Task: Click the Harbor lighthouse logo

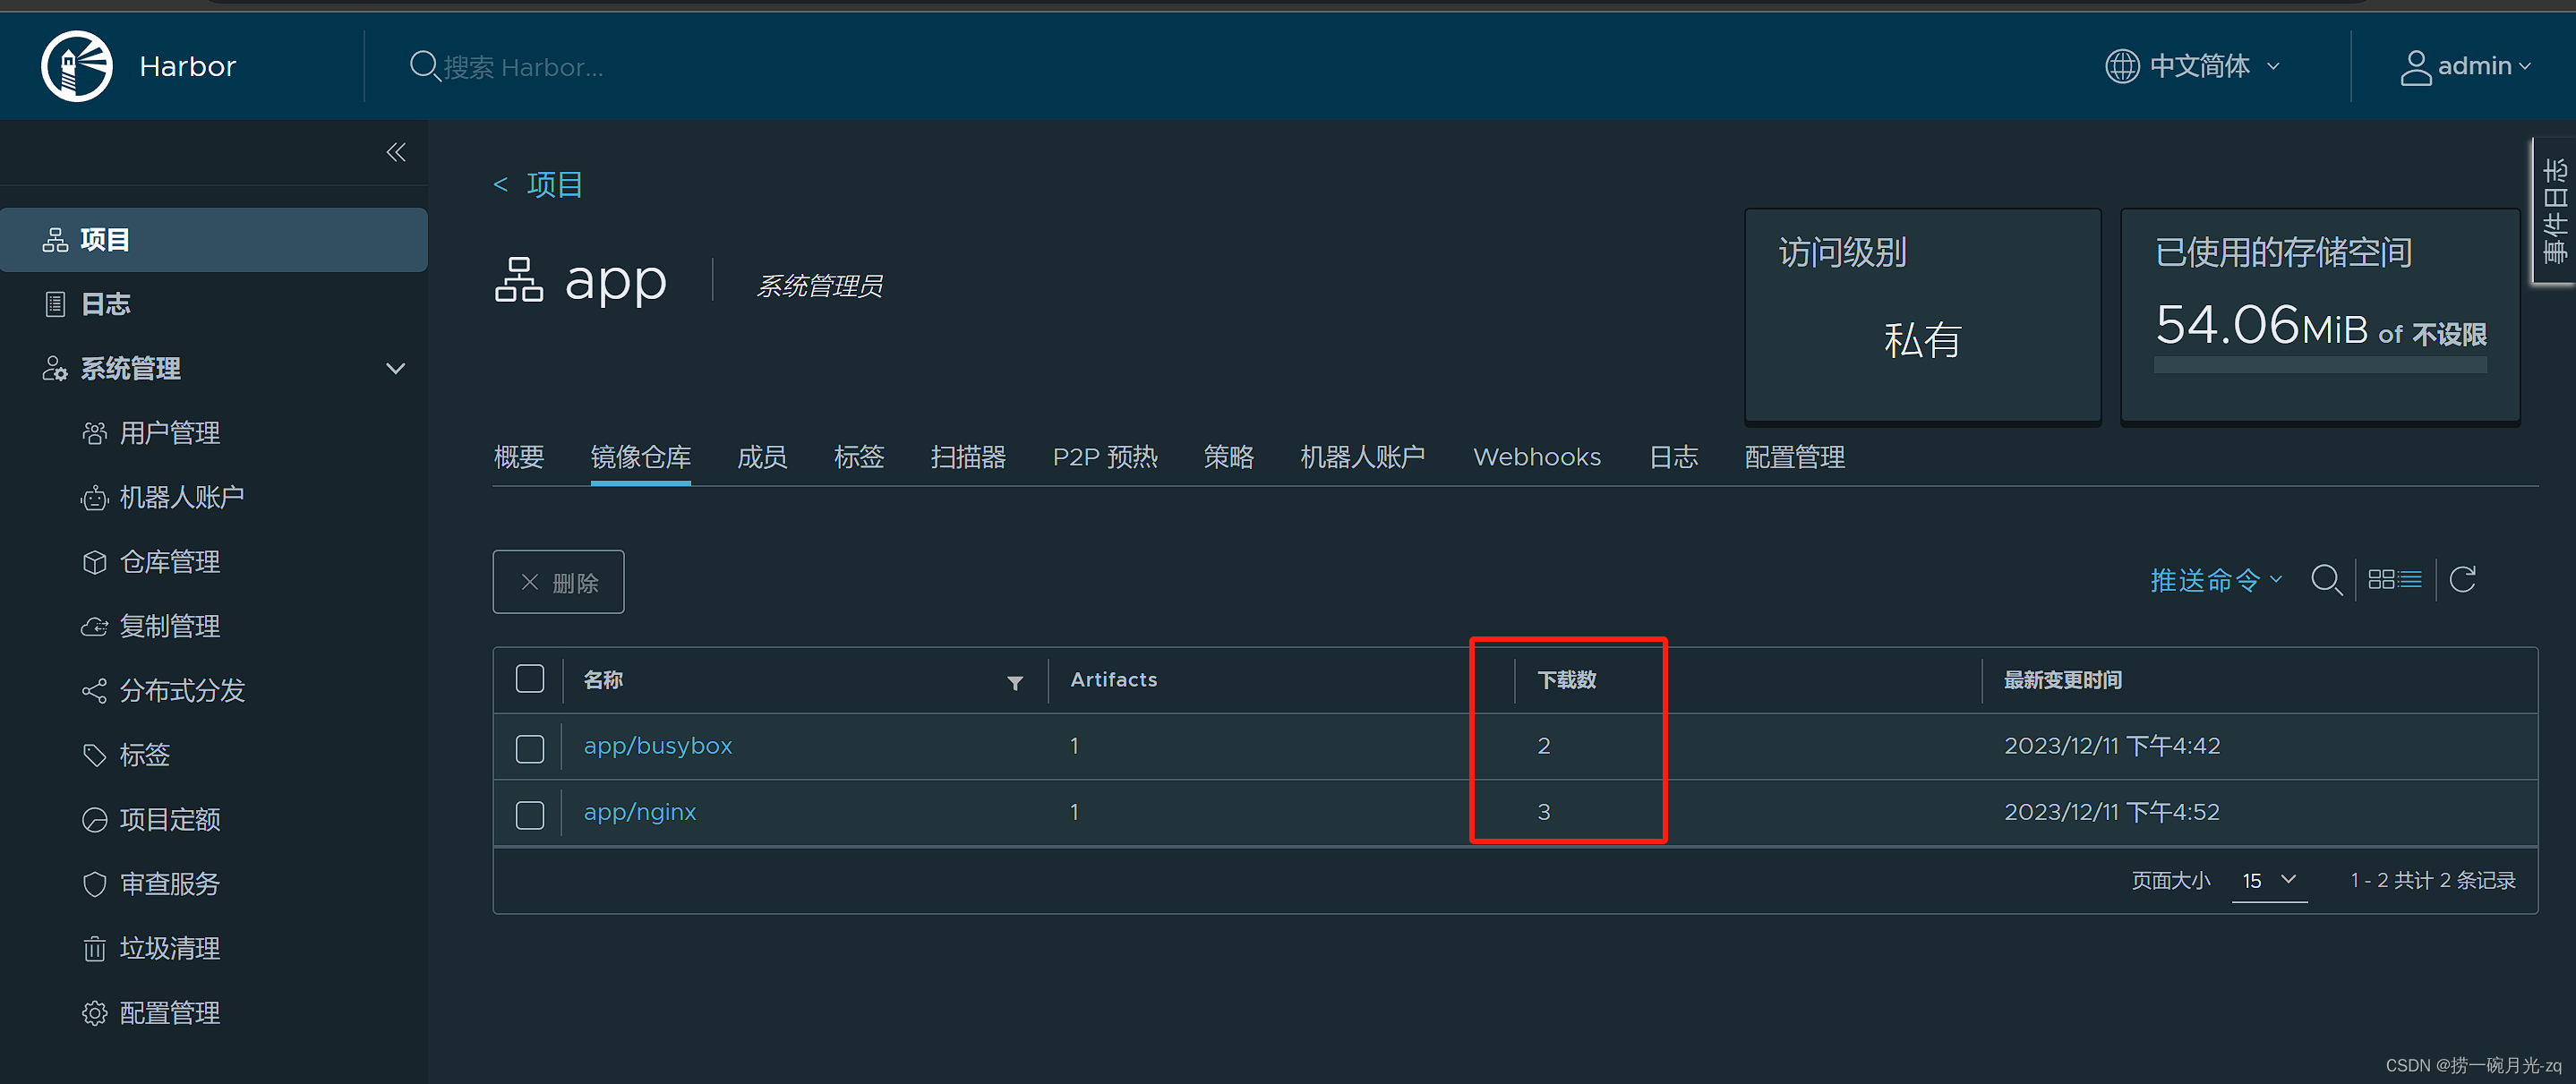Action: [x=77, y=66]
